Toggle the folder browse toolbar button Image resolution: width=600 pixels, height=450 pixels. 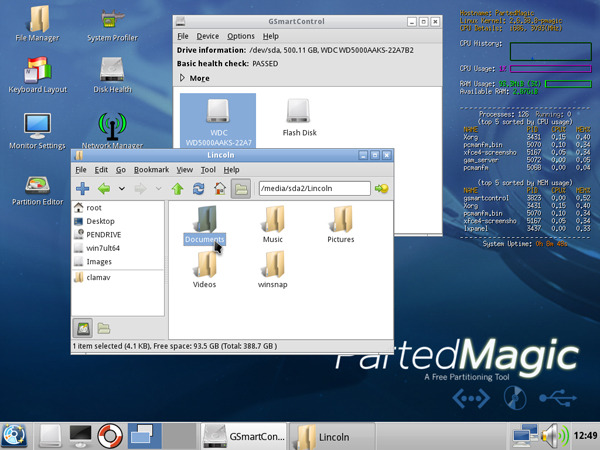(x=240, y=188)
